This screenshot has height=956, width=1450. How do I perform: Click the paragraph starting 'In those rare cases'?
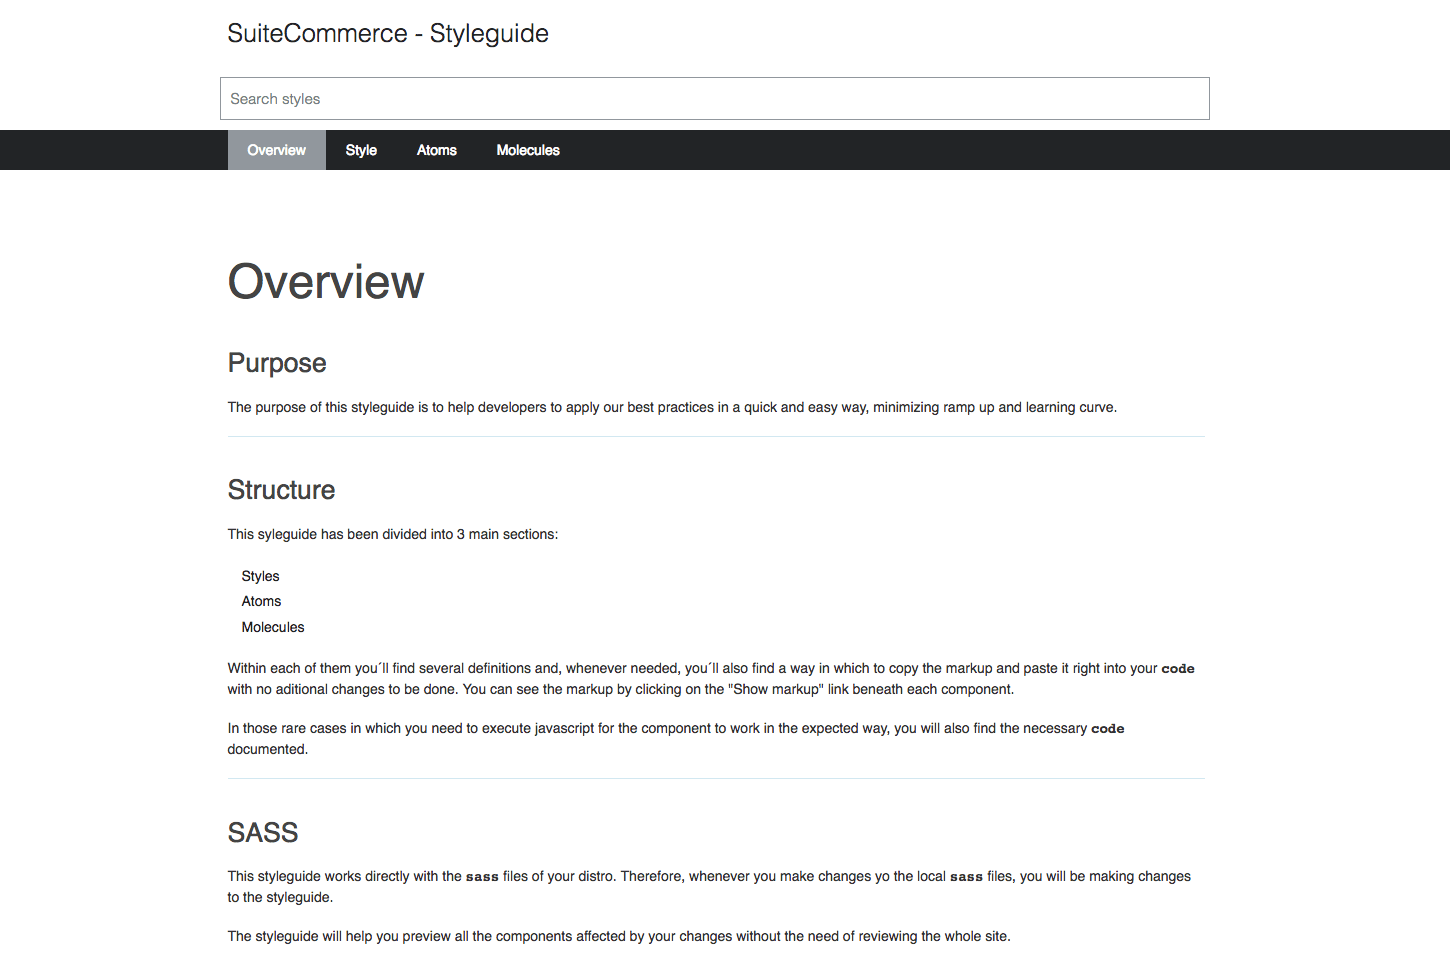point(676,738)
